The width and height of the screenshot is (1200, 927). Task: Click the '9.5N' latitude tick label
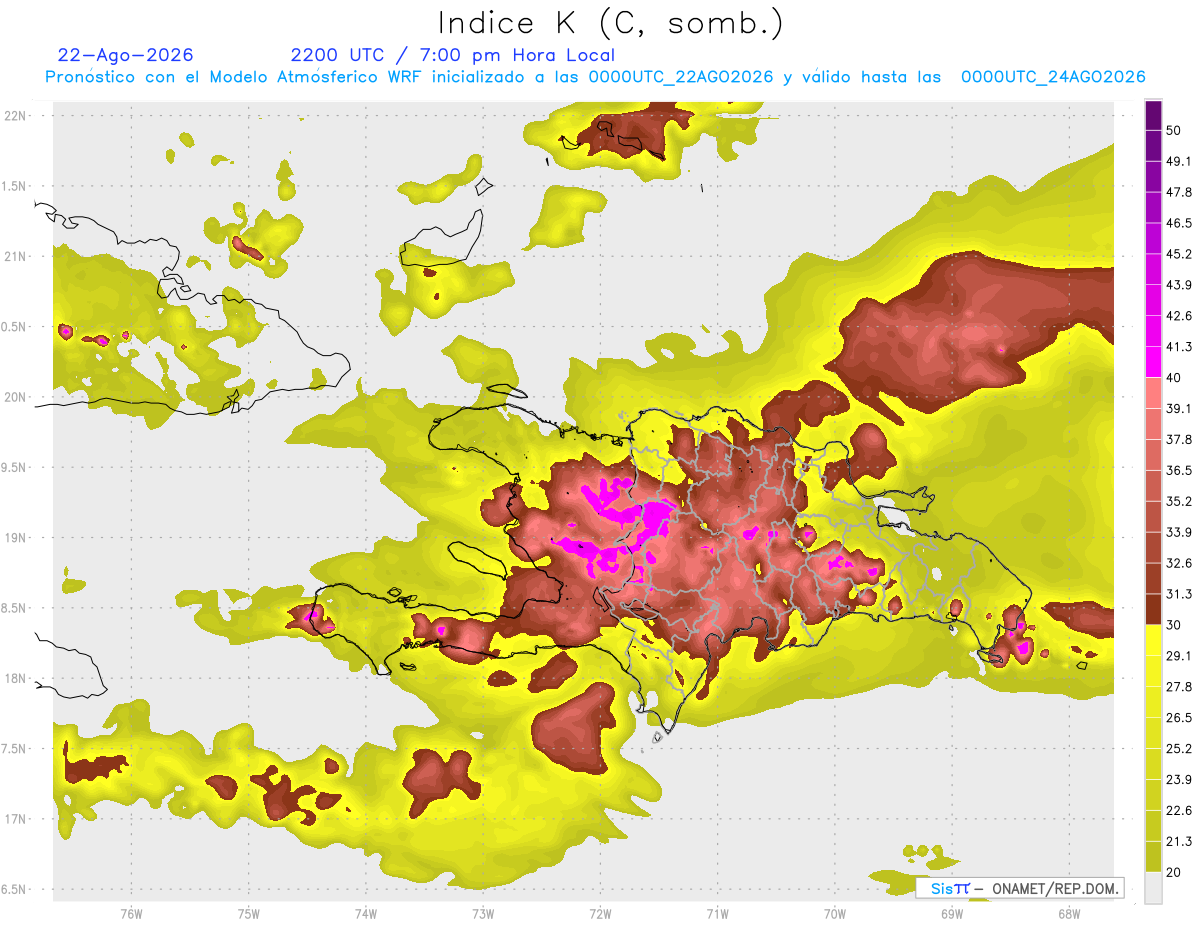(x=13, y=467)
